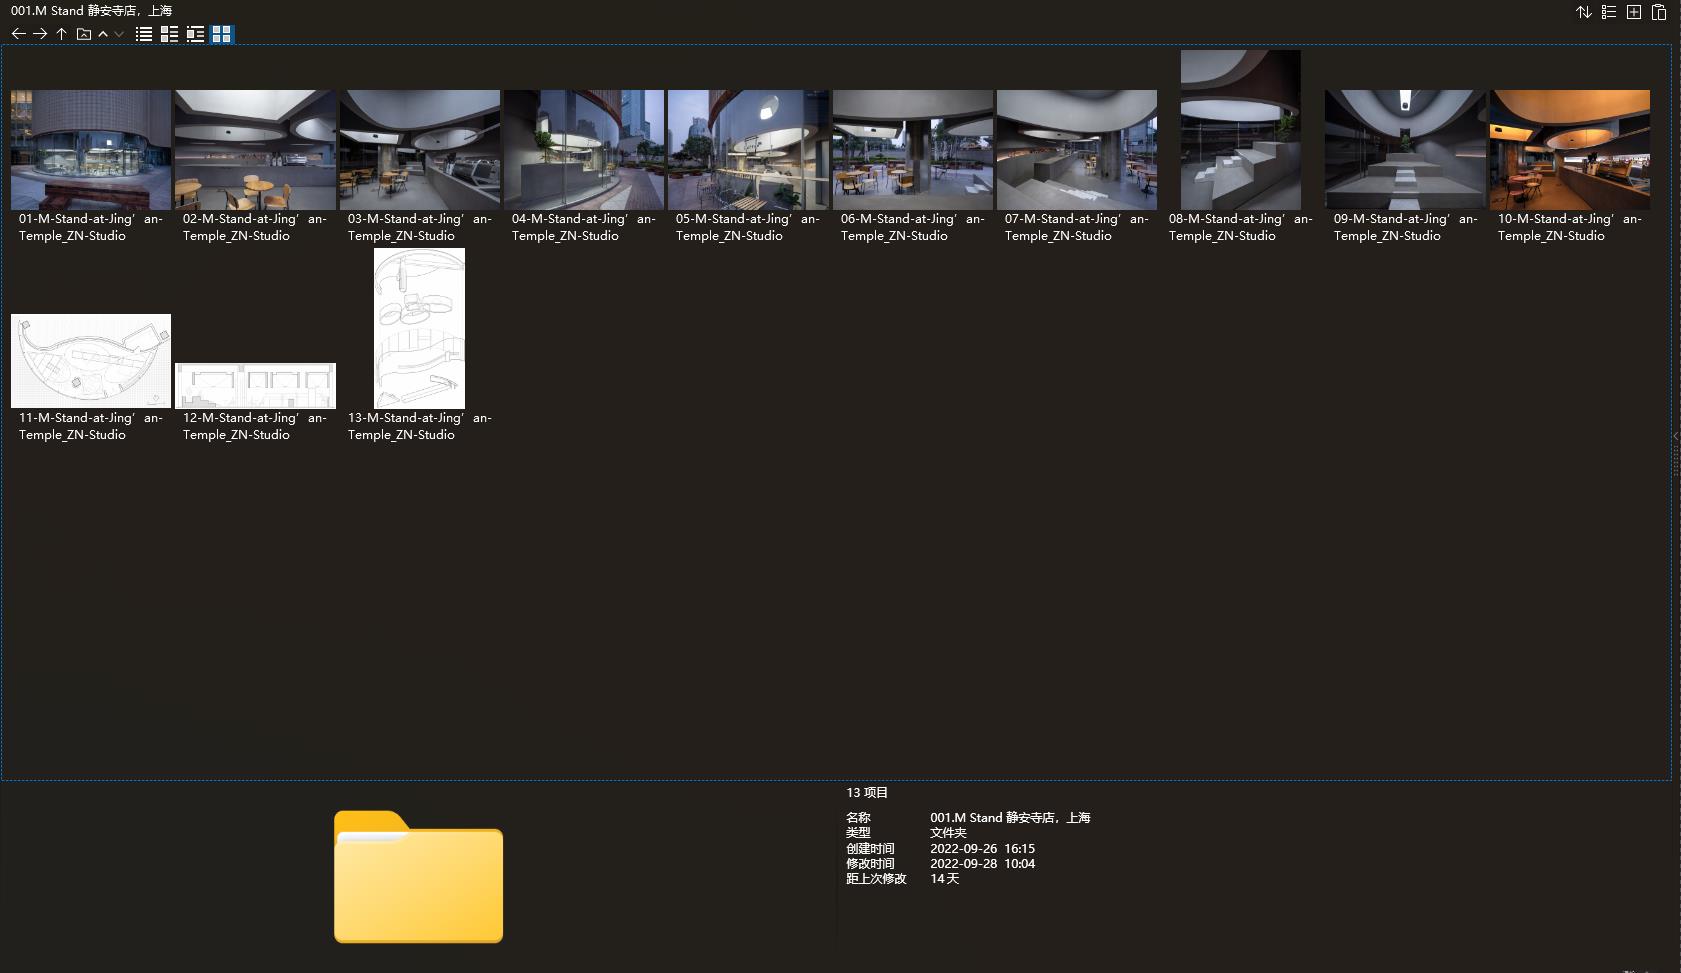Viewport: 1681px width, 973px height.
Task: Click the checklist icon at top right
Action: 1609,12
